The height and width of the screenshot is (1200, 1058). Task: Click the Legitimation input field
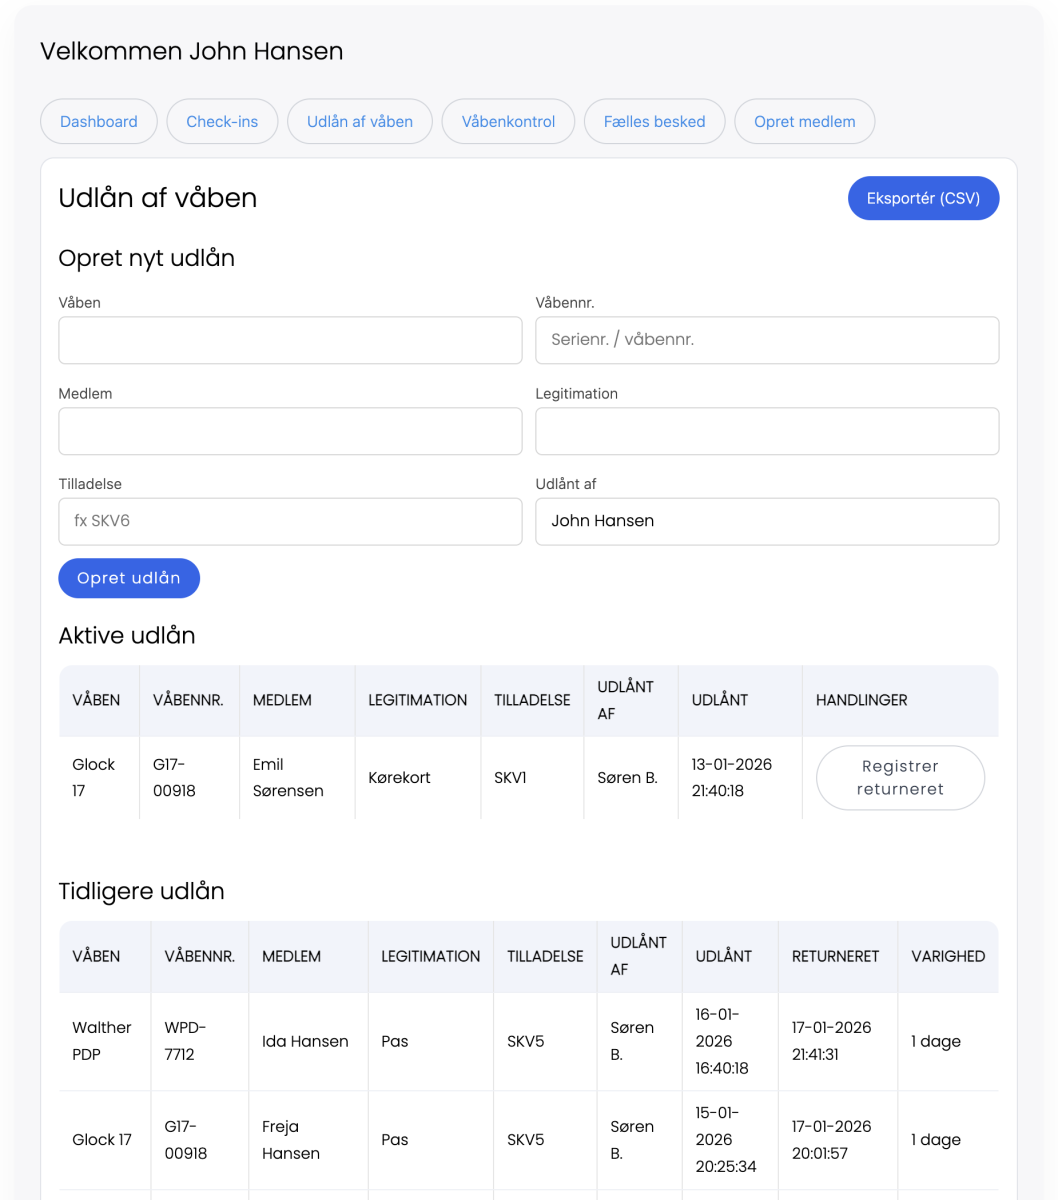click(x=767, y=431)
